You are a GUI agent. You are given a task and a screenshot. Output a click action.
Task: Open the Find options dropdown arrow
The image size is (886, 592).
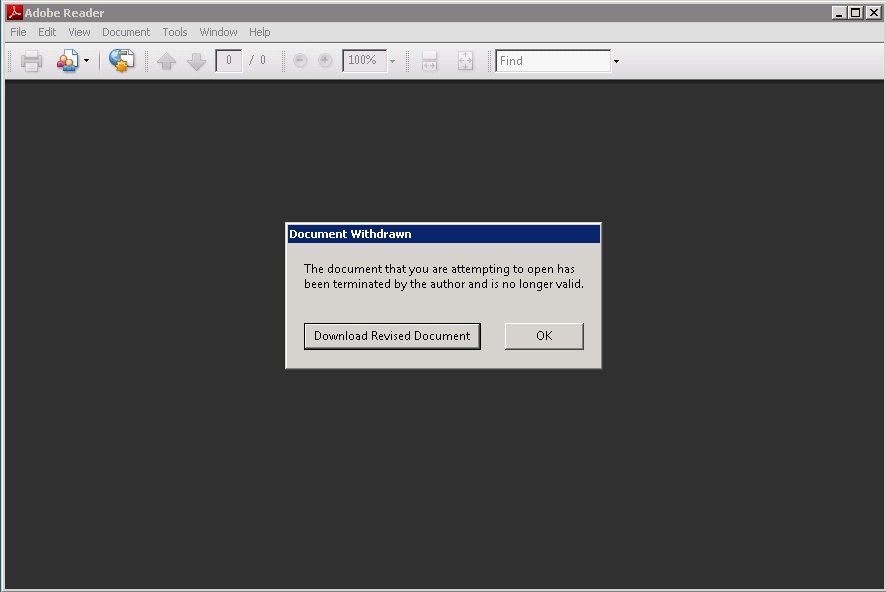pyautogui.click(x=616, y=61)
